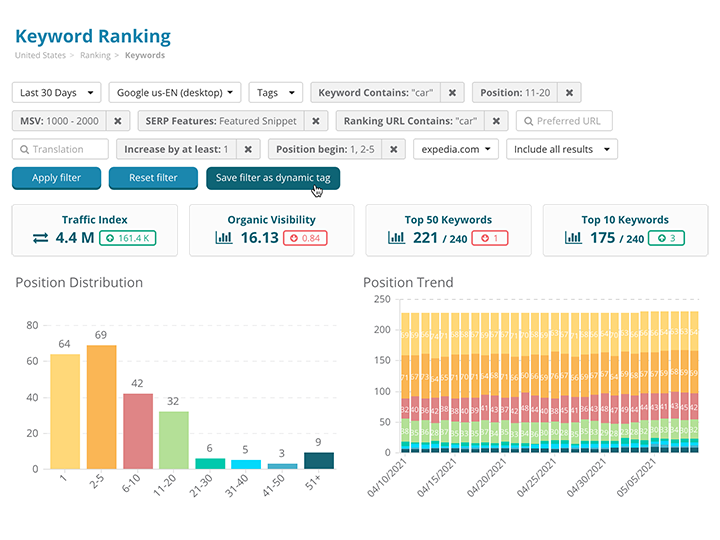Open the Tags dropdown
Screen dimensions: 720x540
275,93
